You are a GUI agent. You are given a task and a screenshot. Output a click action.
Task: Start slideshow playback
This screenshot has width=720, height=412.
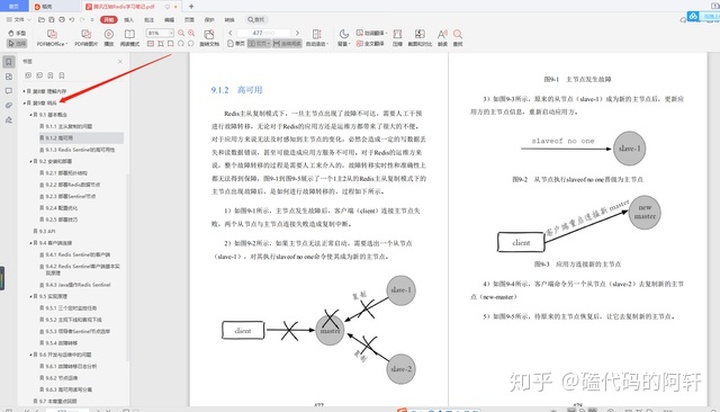coord(109,38)
